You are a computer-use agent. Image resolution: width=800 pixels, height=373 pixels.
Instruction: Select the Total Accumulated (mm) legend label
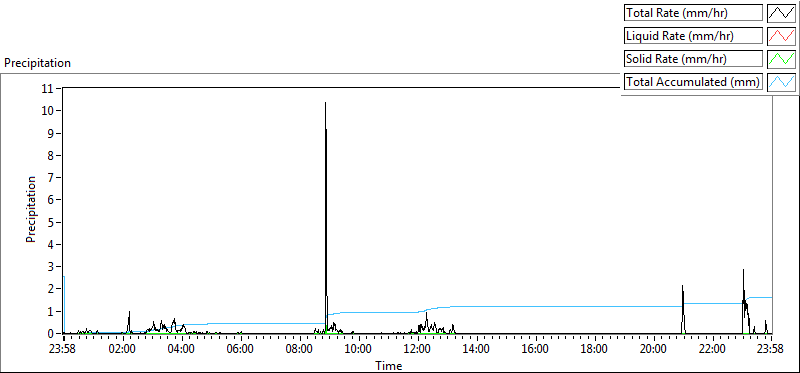pos(693,82)
